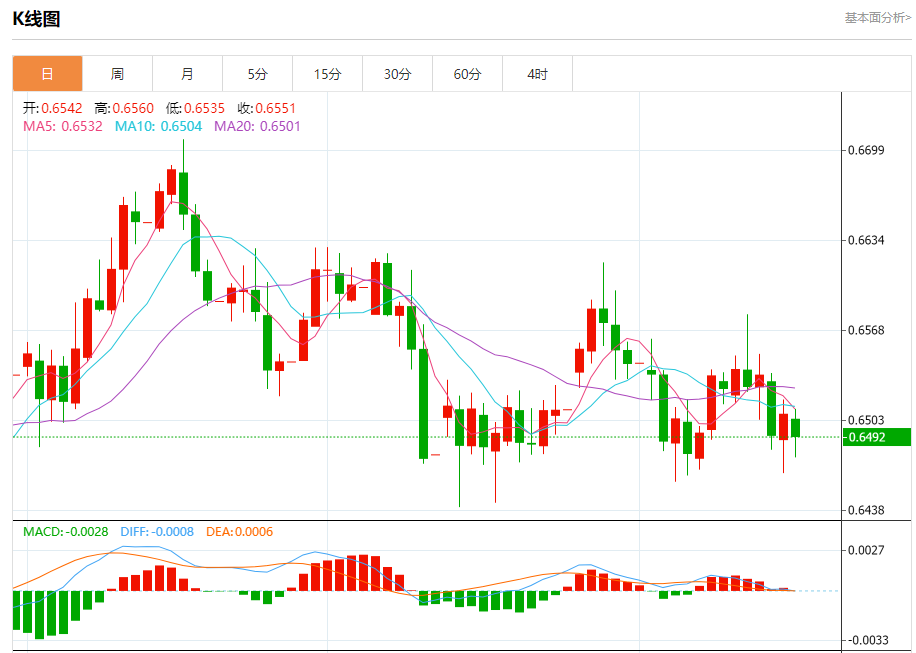This screenshot has width=916, height=653.
Task: Open the 基本面分析 link
Action: click(x=877, y=18)
